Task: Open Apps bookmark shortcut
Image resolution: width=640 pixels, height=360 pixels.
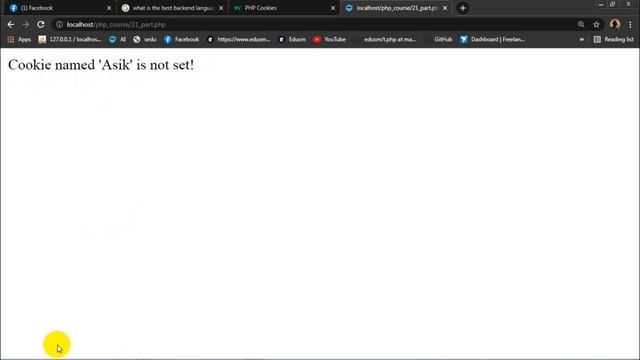Action: click(19, 40)
